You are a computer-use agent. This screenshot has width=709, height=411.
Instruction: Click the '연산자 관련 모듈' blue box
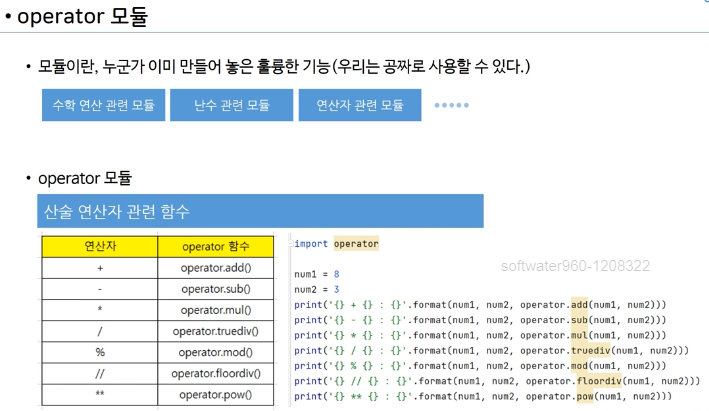point(360,105)
